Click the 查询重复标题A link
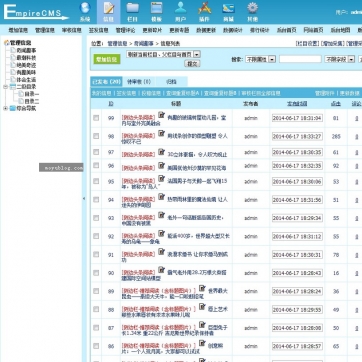 click(x=183, y=93)
